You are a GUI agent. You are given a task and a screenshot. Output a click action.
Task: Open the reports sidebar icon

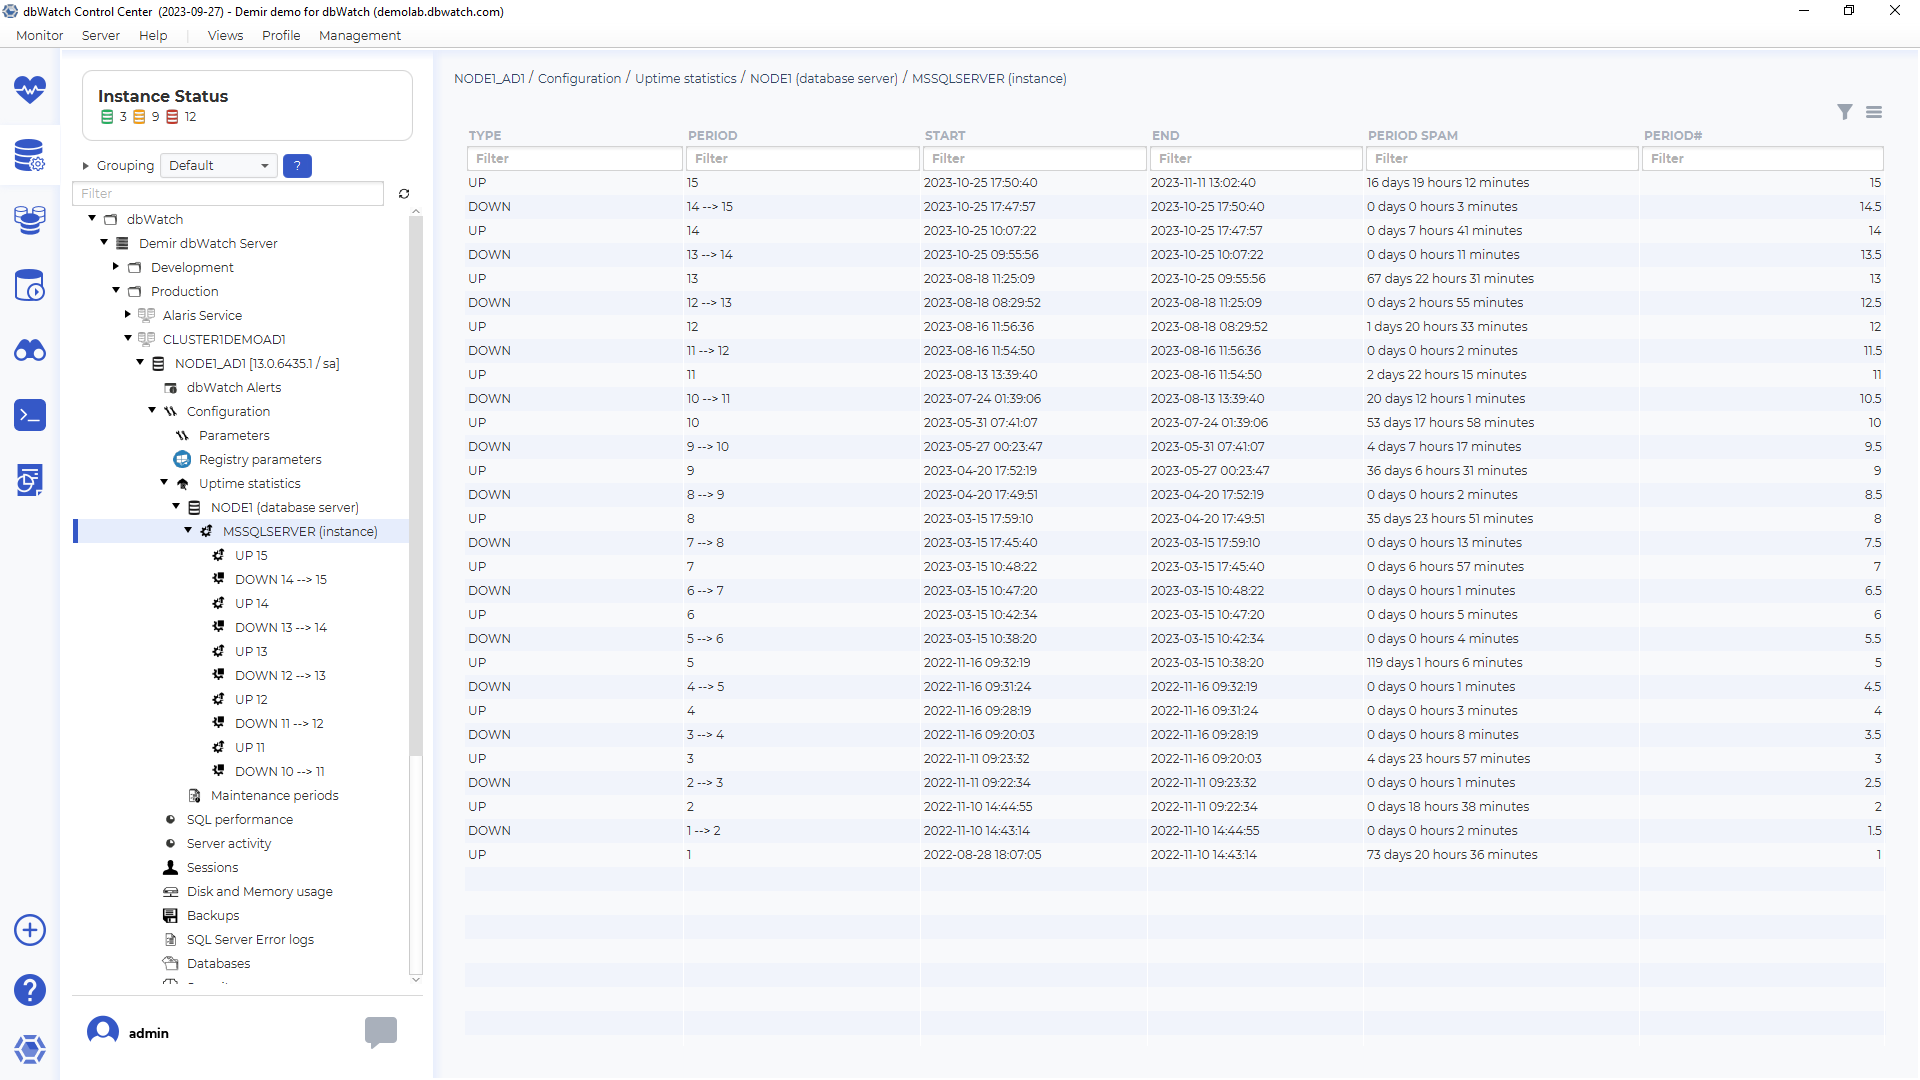pos(30,480)
